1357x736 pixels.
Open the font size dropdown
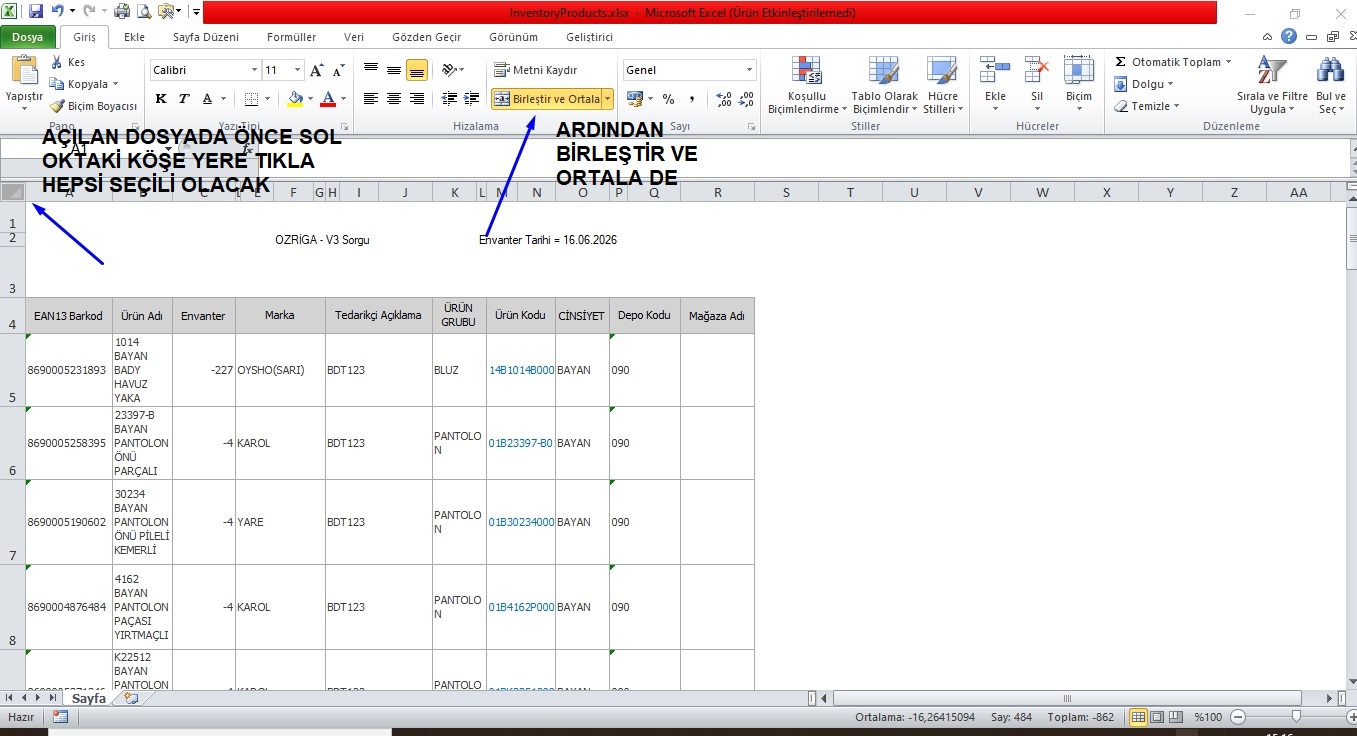[x=297, y=70]
